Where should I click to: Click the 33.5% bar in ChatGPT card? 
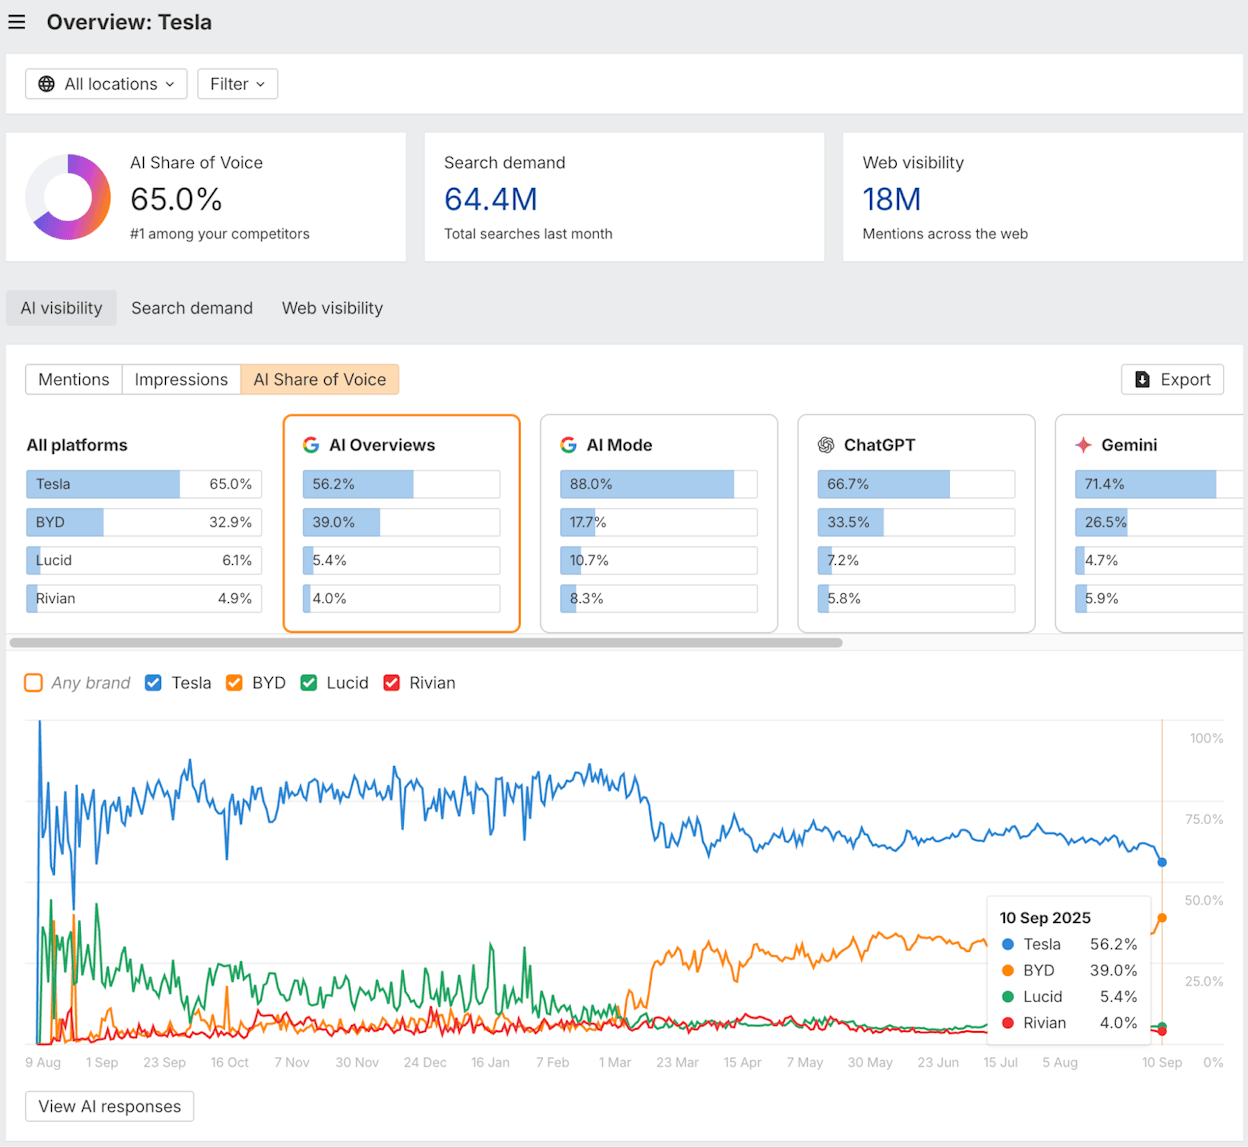(916, 522)
